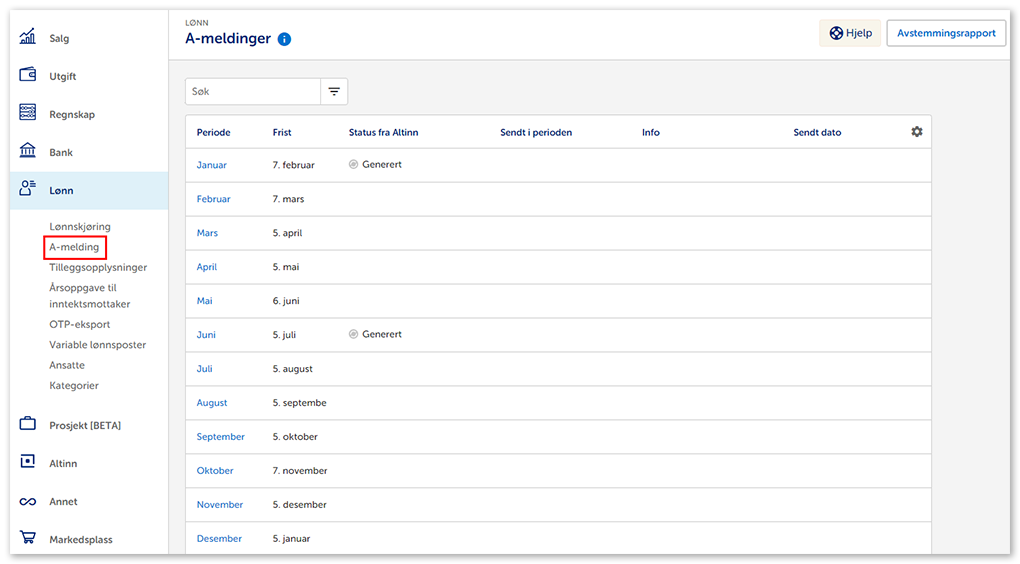
Task: Click the Utgift wallet icon
Action: point(28,76)
